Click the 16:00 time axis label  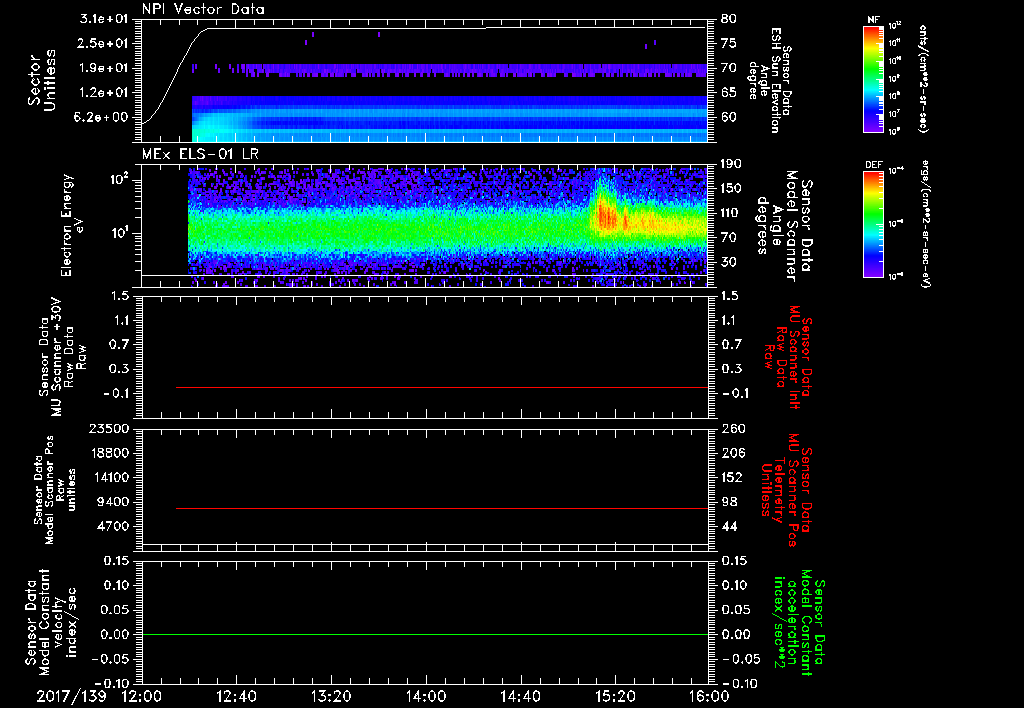(709, 696)
